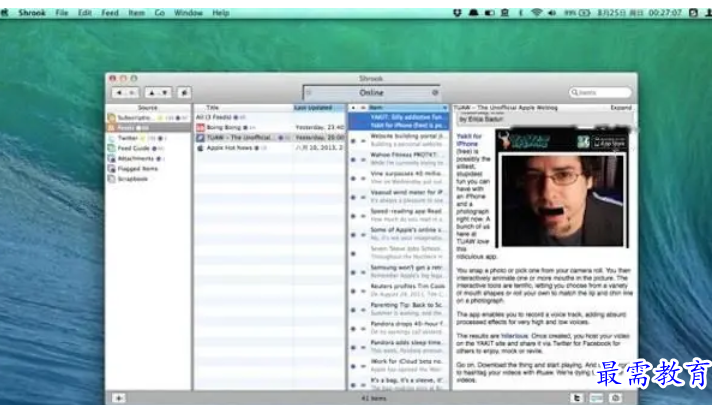The height and width of the screenshot is (405, 718).
Task: Click the Subscriptions source icon
Action: click(111, 118)
